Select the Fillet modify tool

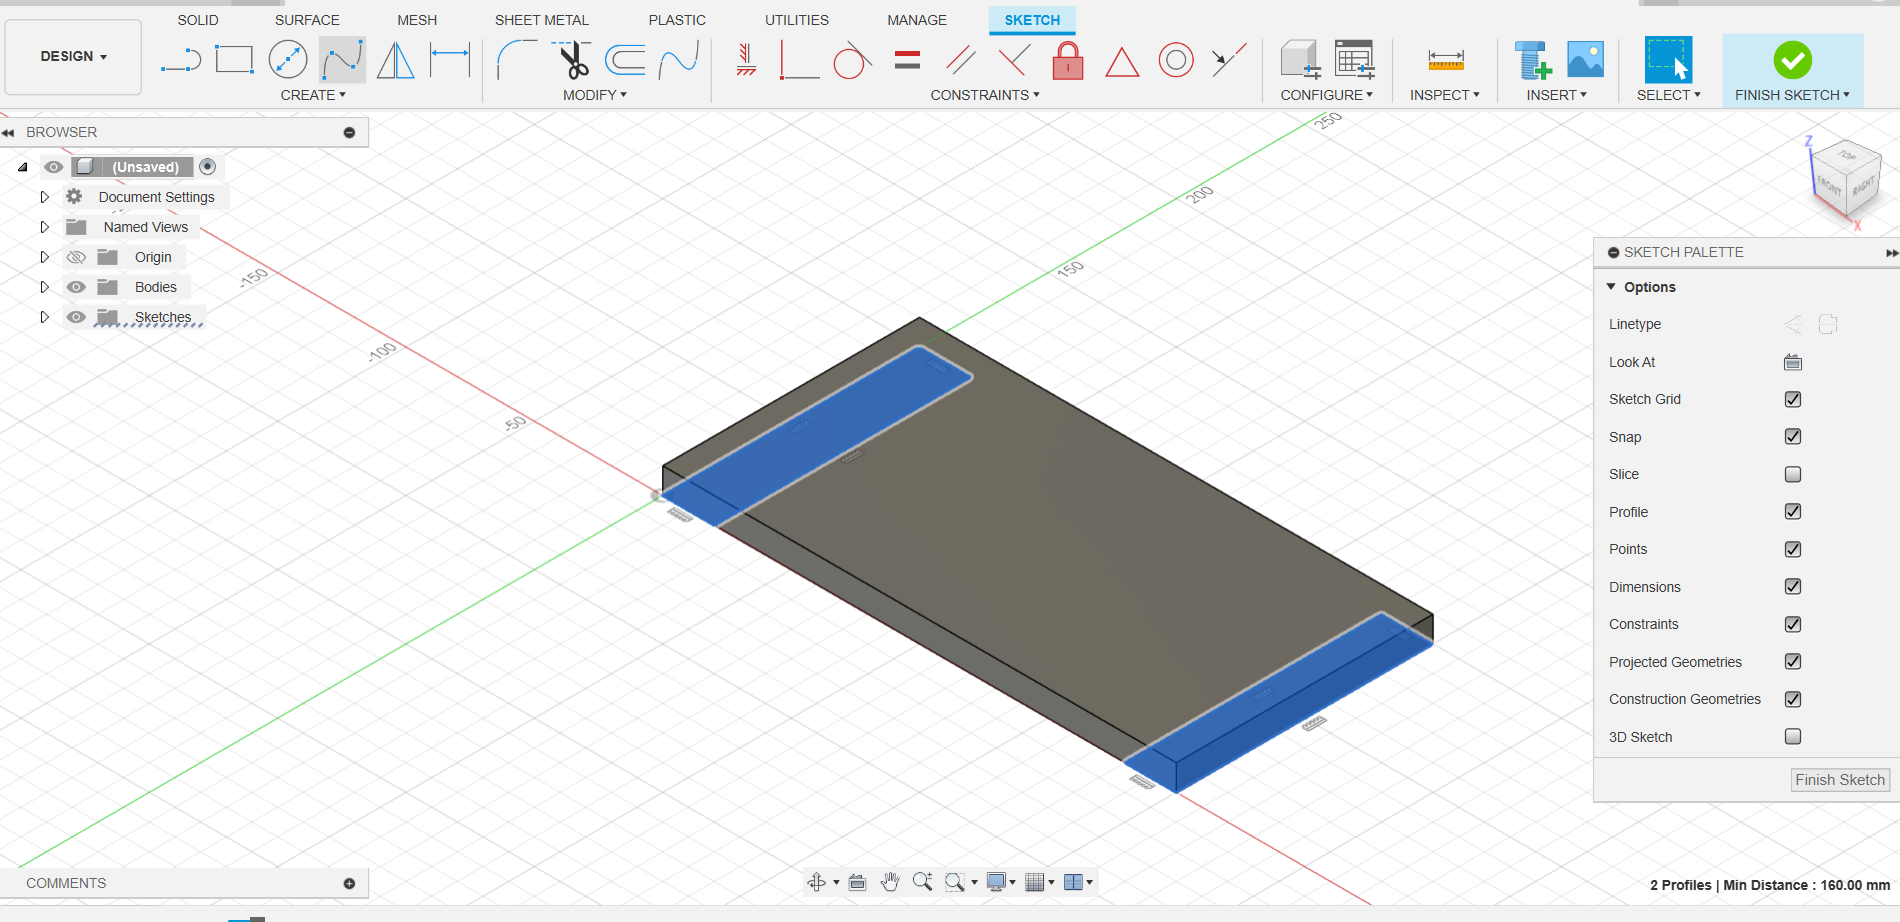point(517,60)
